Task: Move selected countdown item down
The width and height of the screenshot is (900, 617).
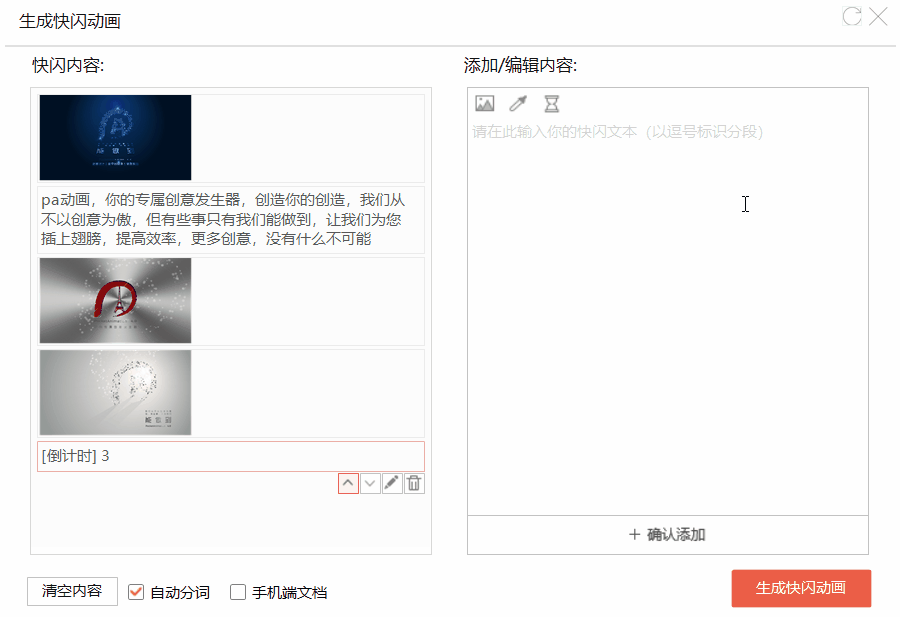Action: click(370, 483)
